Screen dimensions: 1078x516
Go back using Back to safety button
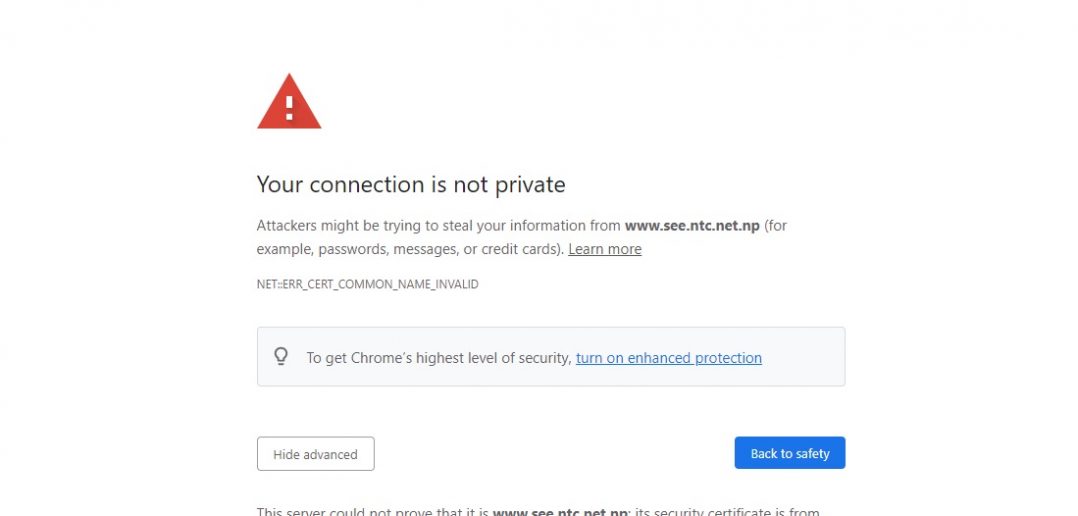[790, 453]
